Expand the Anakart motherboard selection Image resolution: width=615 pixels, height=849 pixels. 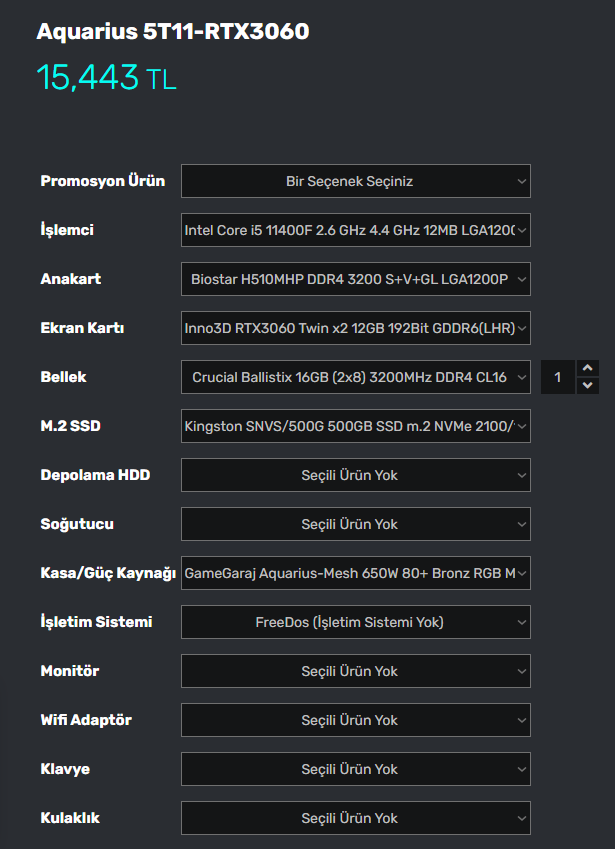click(x=355, y=279)
